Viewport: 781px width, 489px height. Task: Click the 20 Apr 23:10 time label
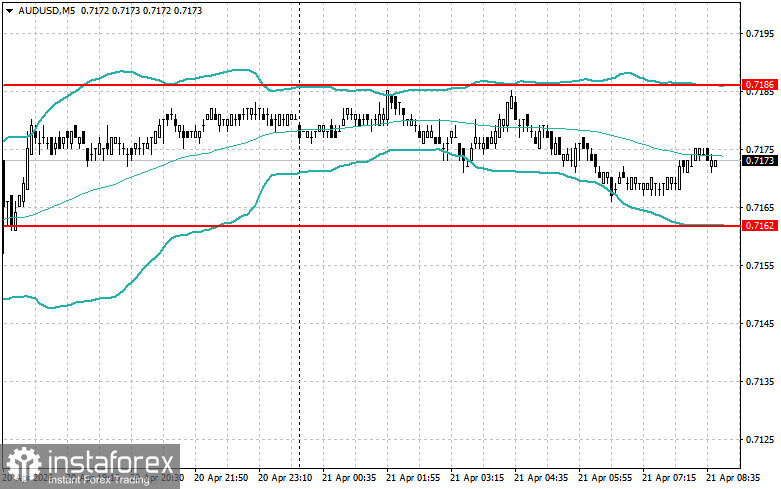point(285,478)
